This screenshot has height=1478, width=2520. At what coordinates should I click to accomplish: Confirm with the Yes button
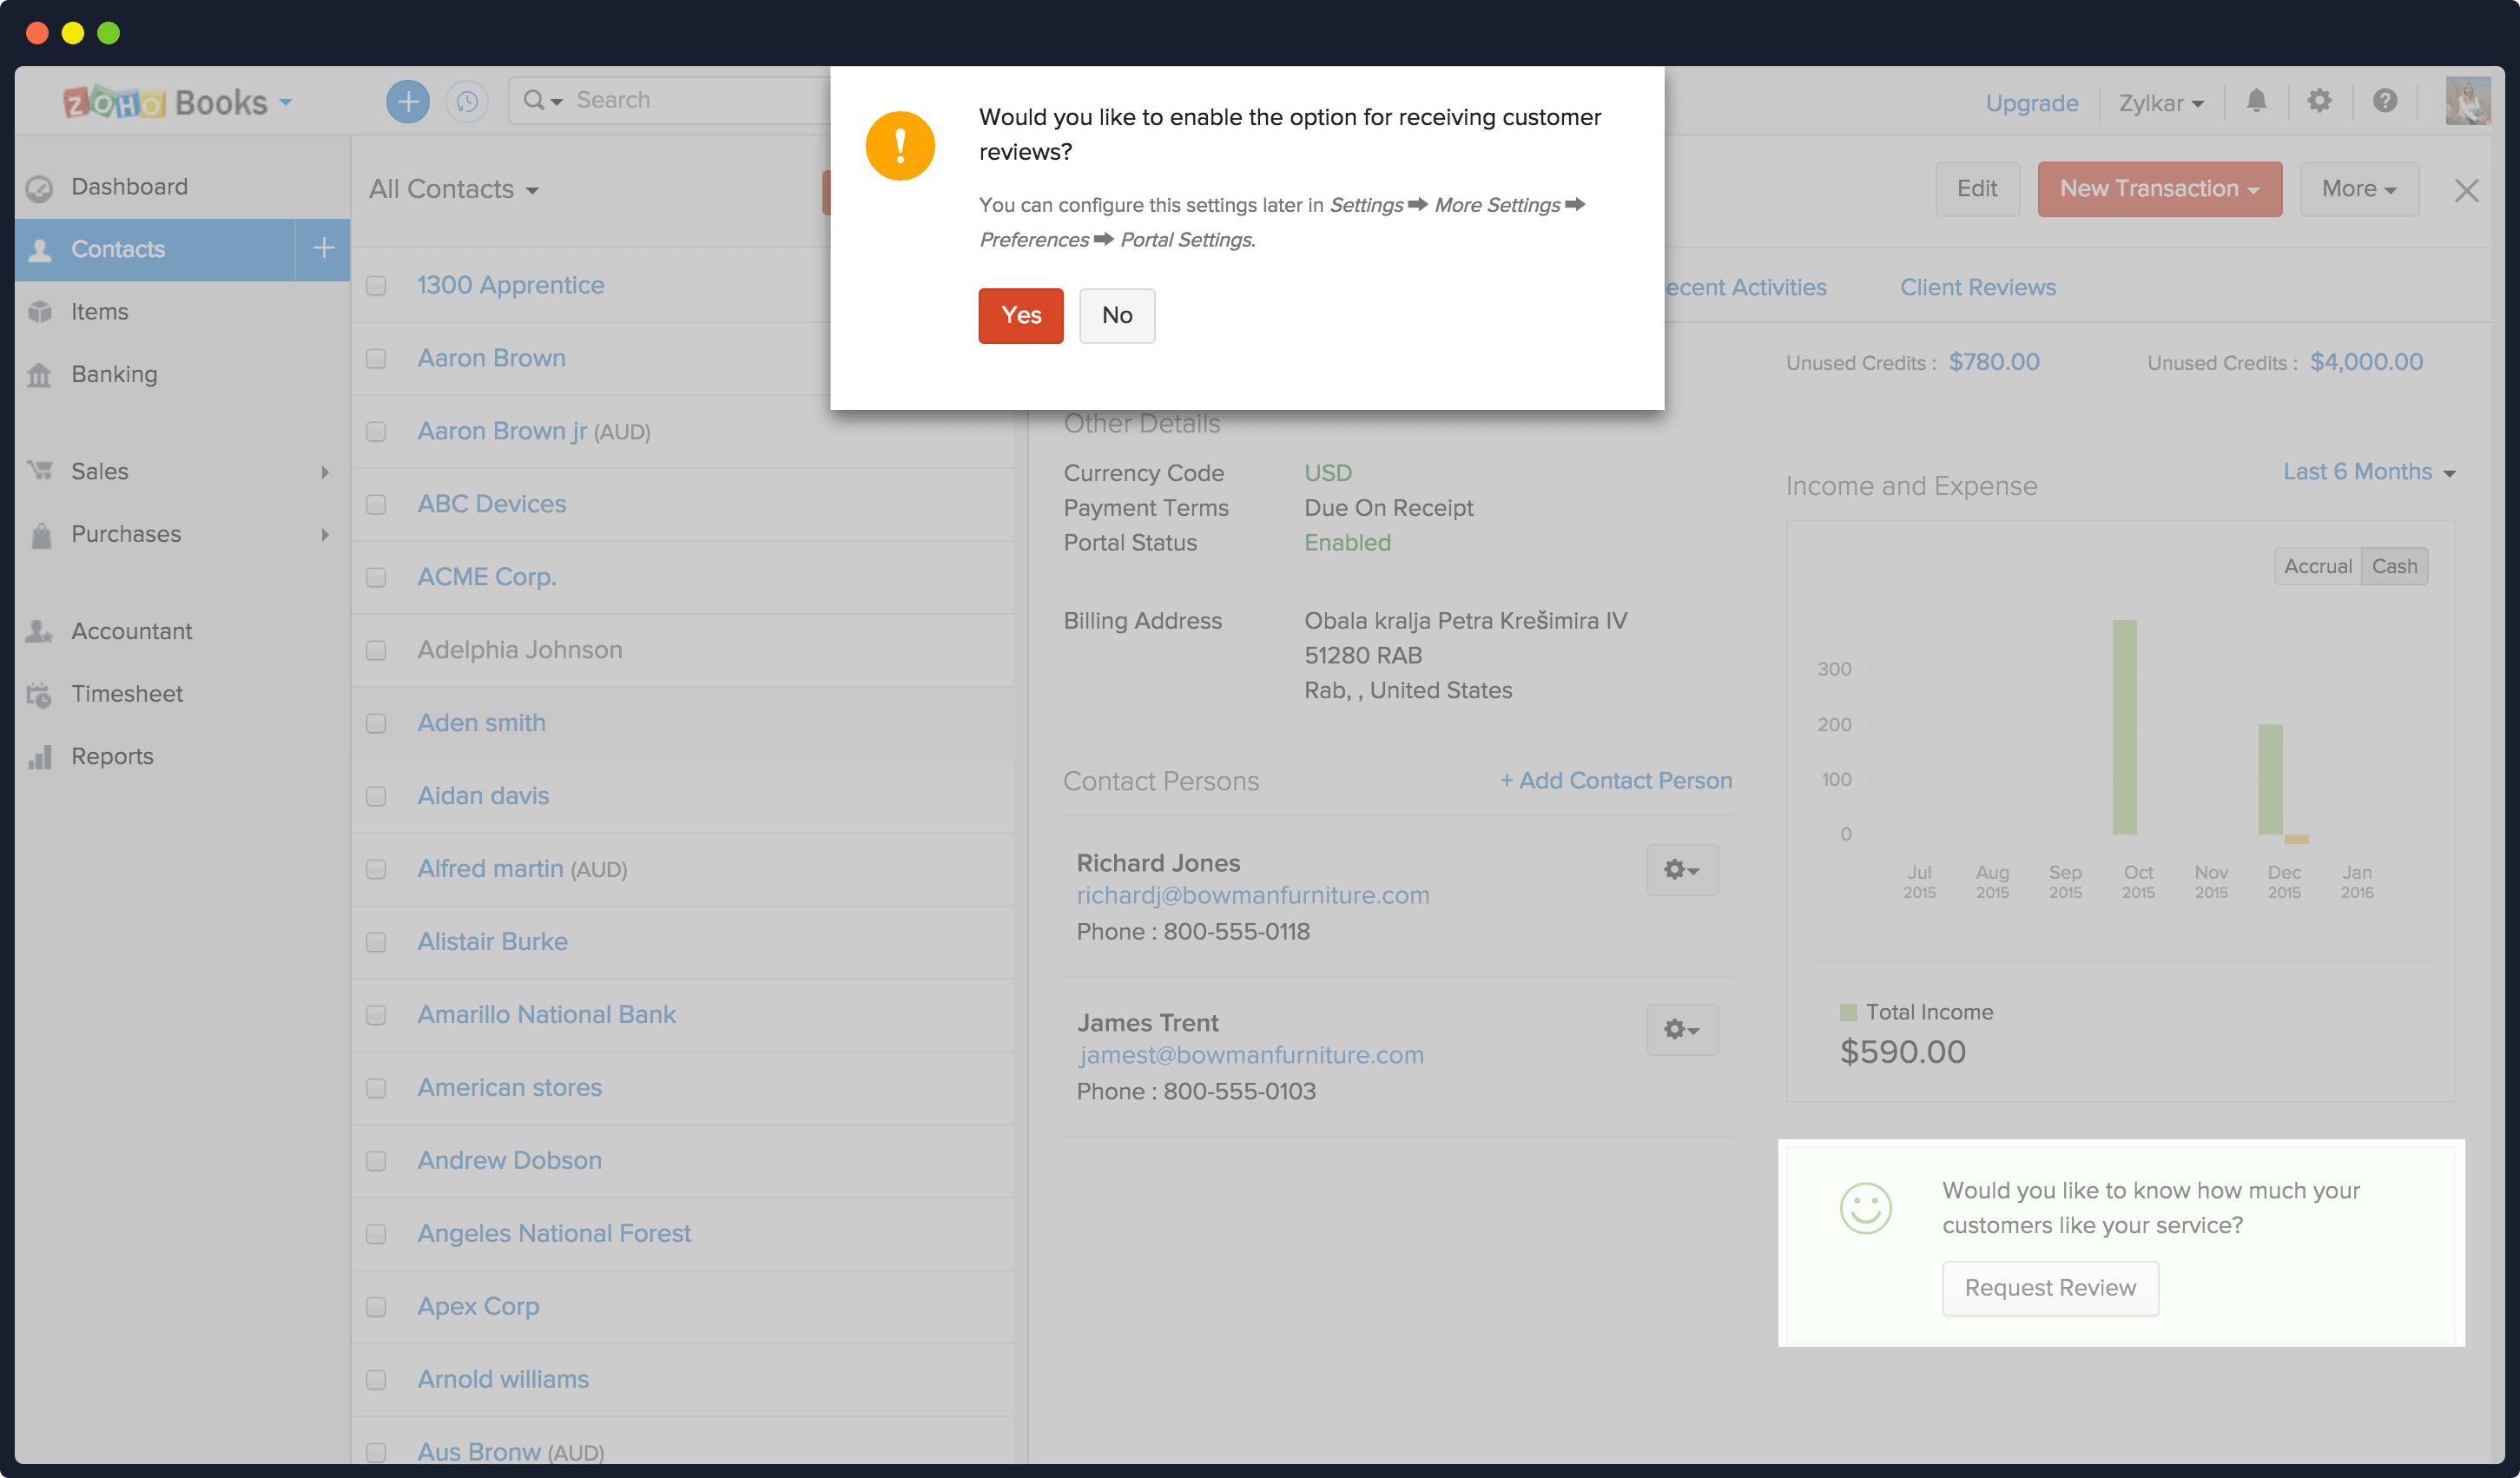click(x=1020, y=315)
